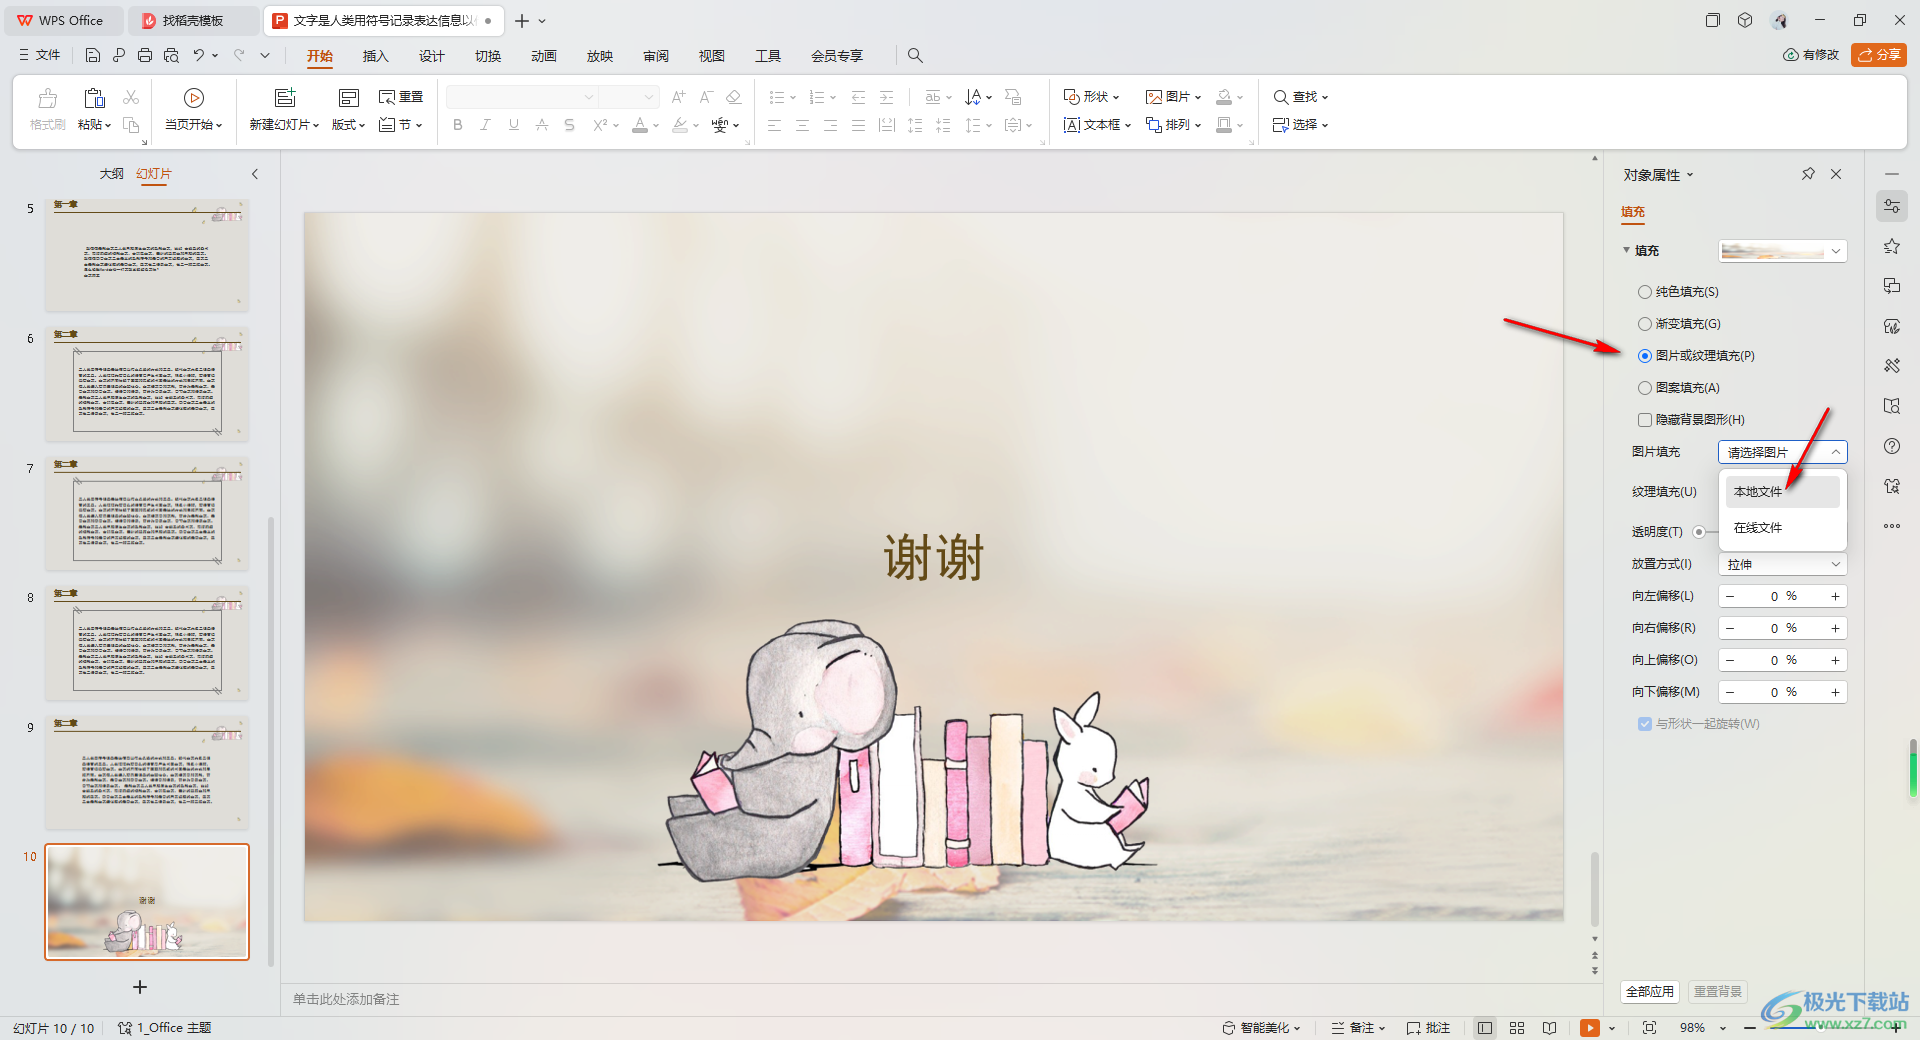Click the 分享 Share button
The image size is (1920, 1040).
[1879, 55]
